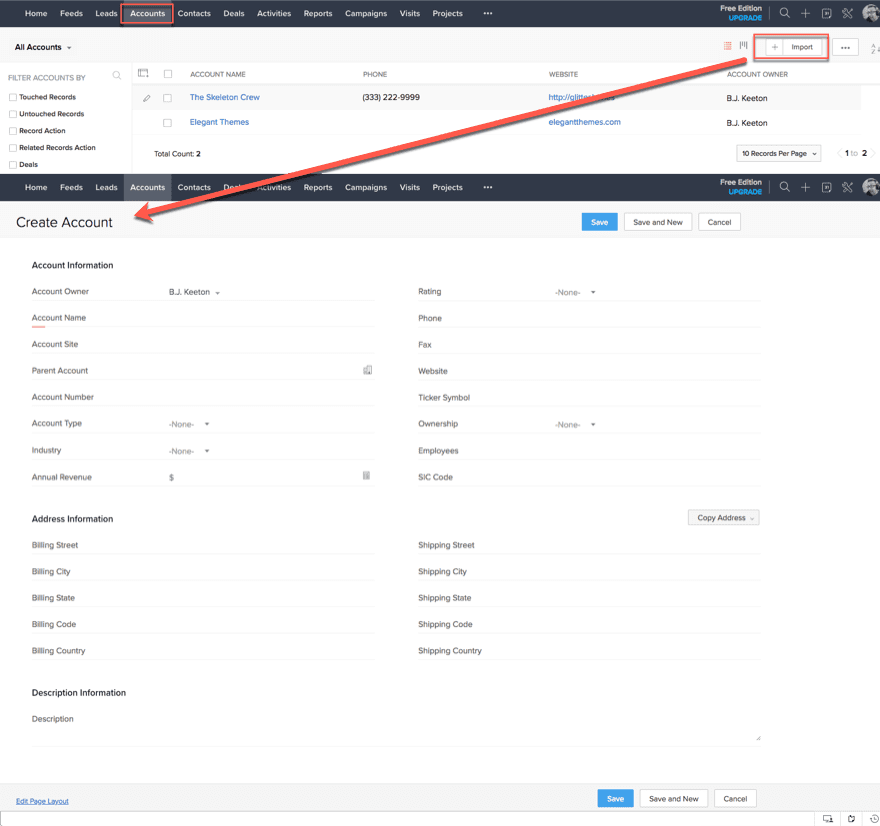The image size is (880, 826).
Task: Open list view density icon near Import
Action: click(726, 45)
